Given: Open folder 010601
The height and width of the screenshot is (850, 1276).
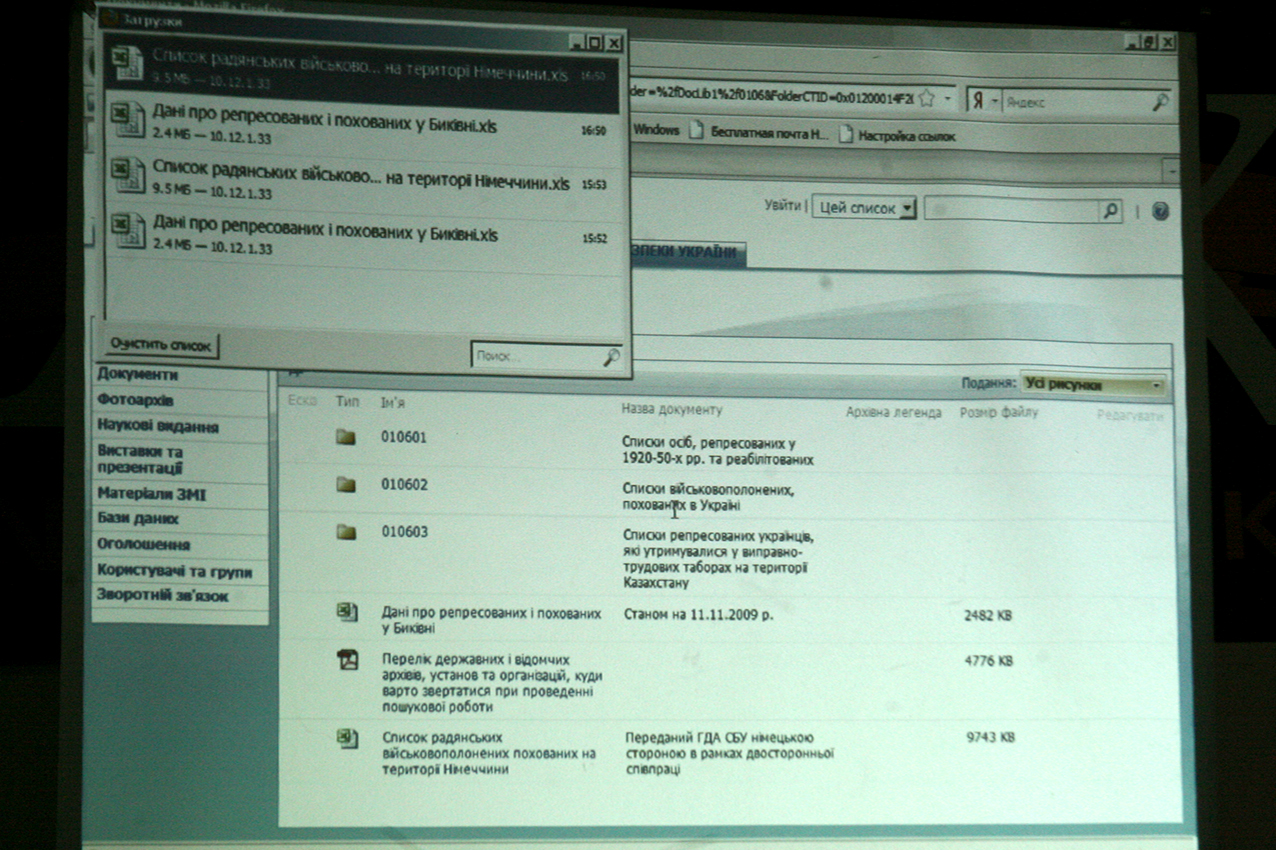Looking at the screenshot, I should coord(403,437).
